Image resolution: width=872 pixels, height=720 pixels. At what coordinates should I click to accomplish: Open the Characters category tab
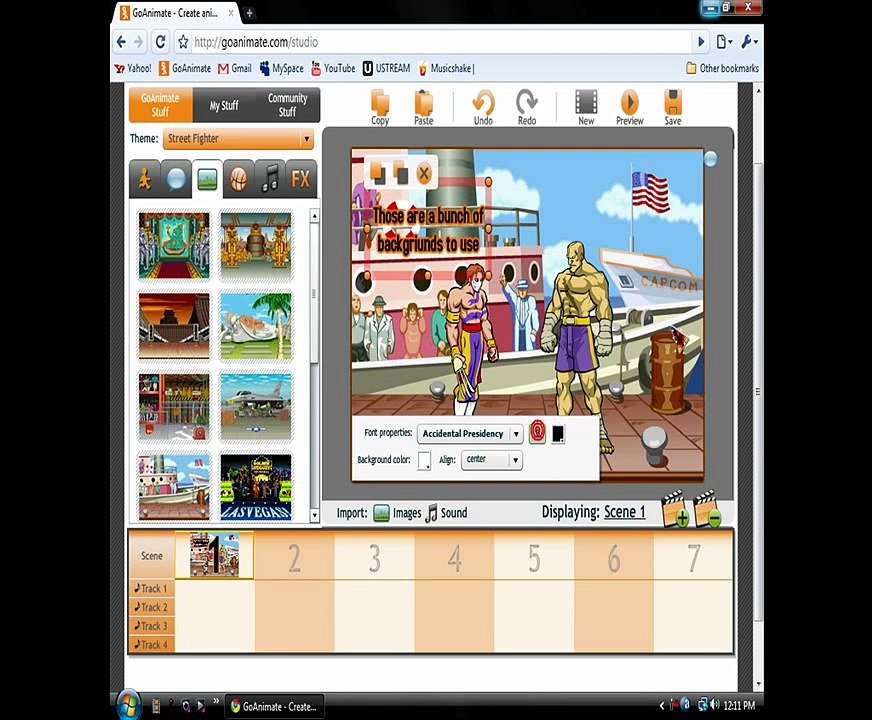point(145,179)
